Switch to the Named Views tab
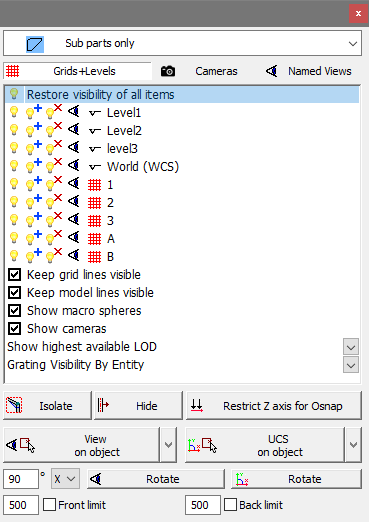Viewport: 369px width, 522px height. (309, 71)
